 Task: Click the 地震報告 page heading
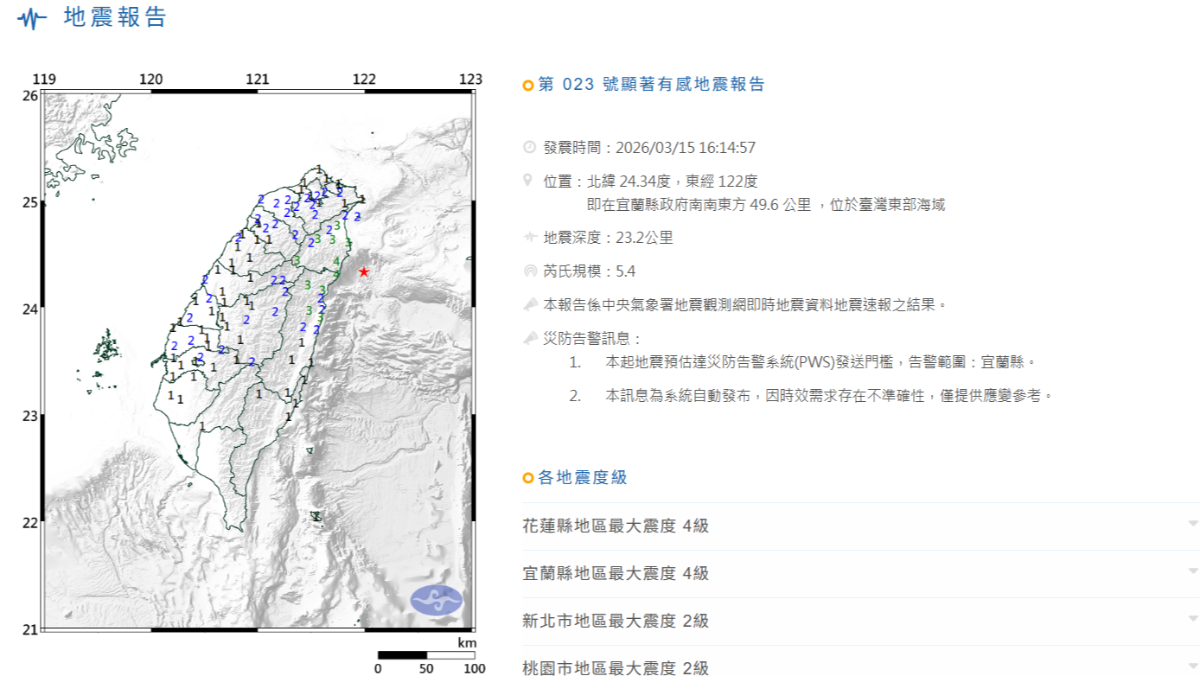click(115, 18)
